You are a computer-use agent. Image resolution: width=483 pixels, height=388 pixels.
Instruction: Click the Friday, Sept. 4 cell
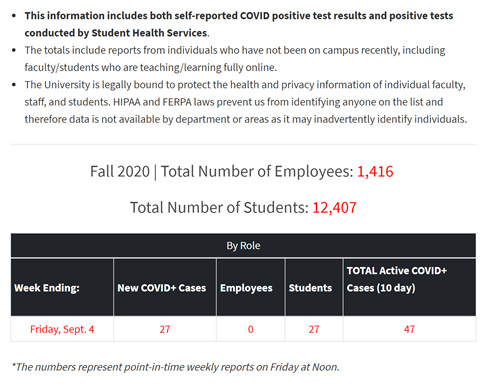[62, 329]
